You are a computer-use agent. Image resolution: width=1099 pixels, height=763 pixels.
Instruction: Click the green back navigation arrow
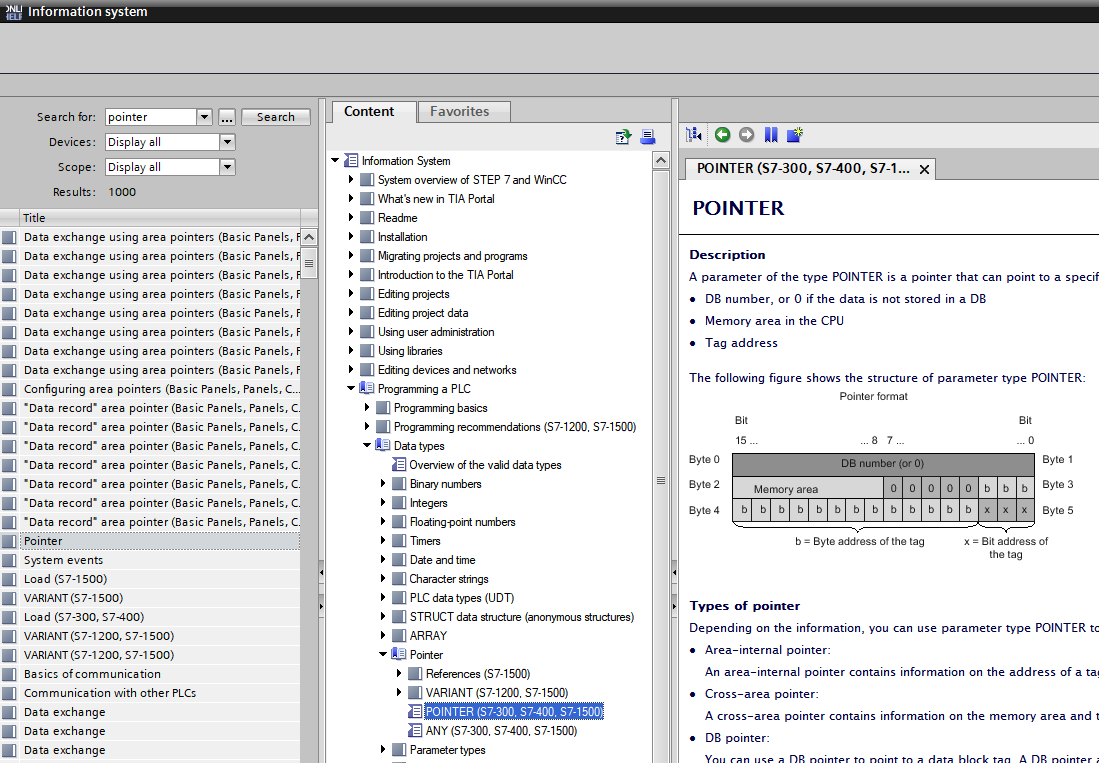[x=722, y=135]
